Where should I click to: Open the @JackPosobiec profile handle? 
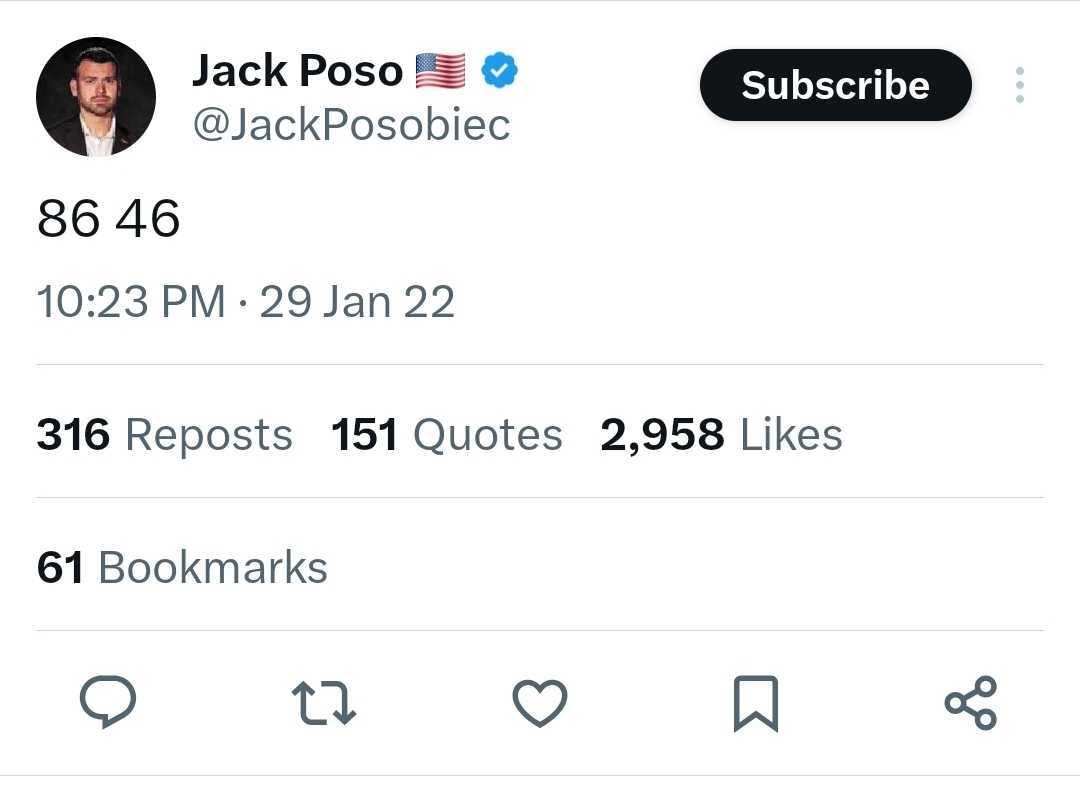pos(352,124)
